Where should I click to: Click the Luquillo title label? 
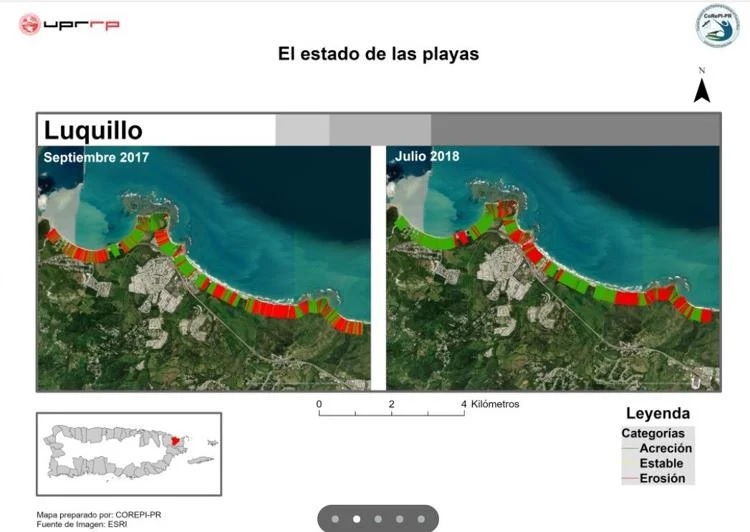pyautogui.click(x=93, y=130)
